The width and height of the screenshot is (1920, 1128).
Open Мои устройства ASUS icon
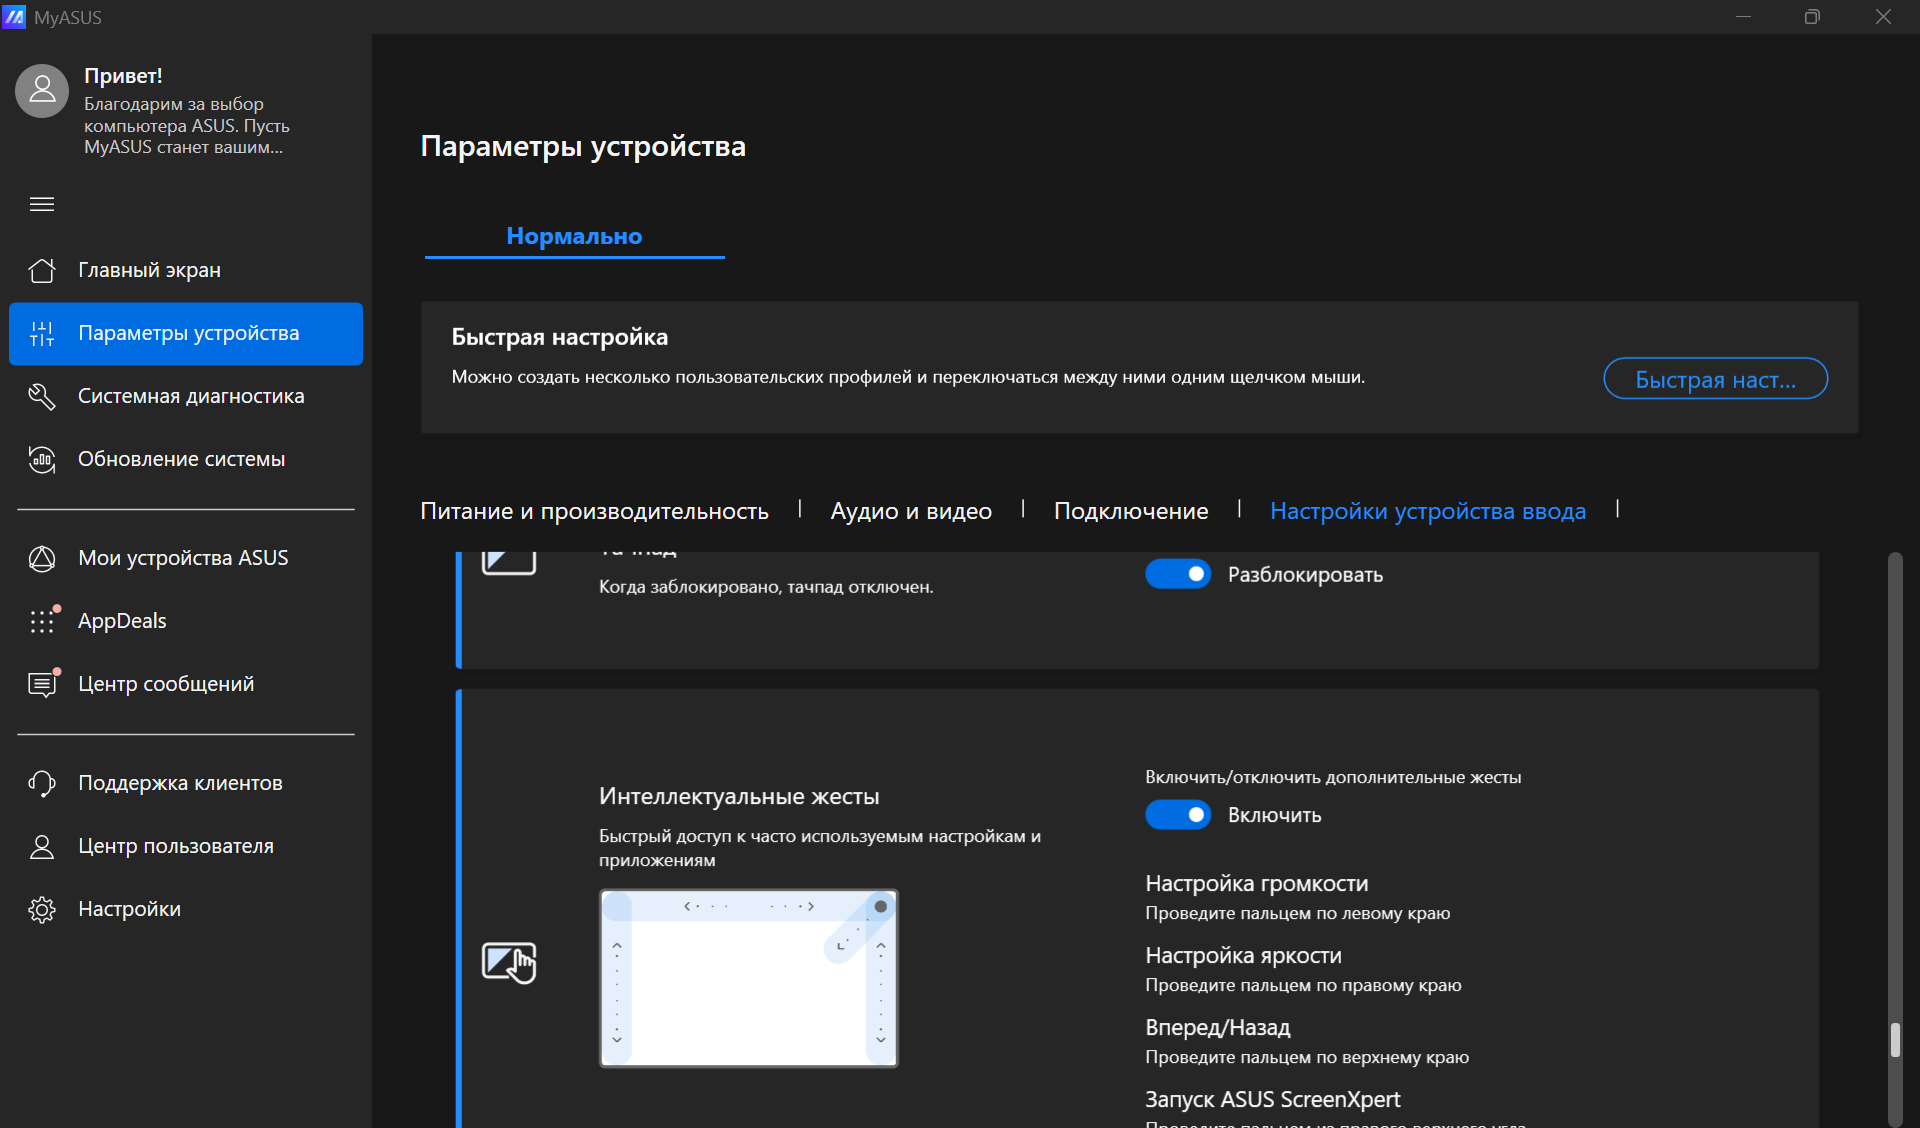tap(42, 558)
